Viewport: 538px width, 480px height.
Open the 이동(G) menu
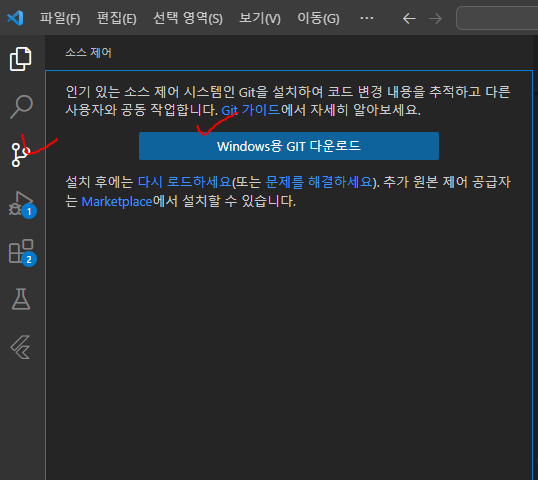pyautogui.click(x=318, y=18)
